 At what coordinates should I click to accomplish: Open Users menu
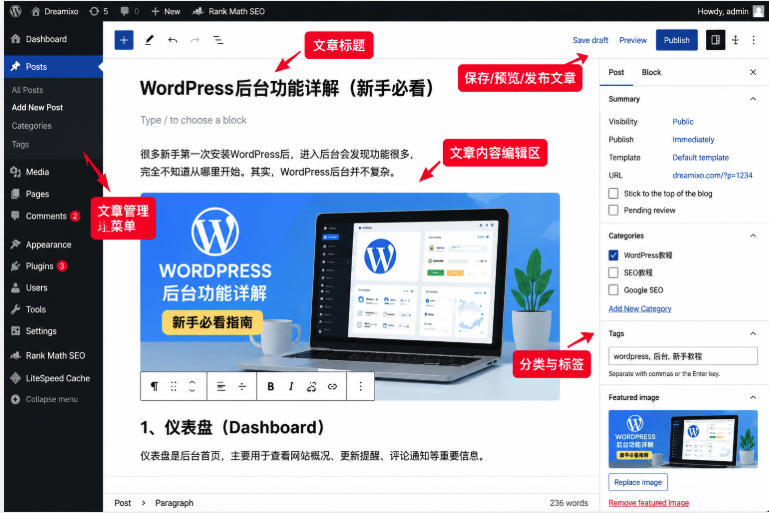pyautogui.click(x=53, y=287)
